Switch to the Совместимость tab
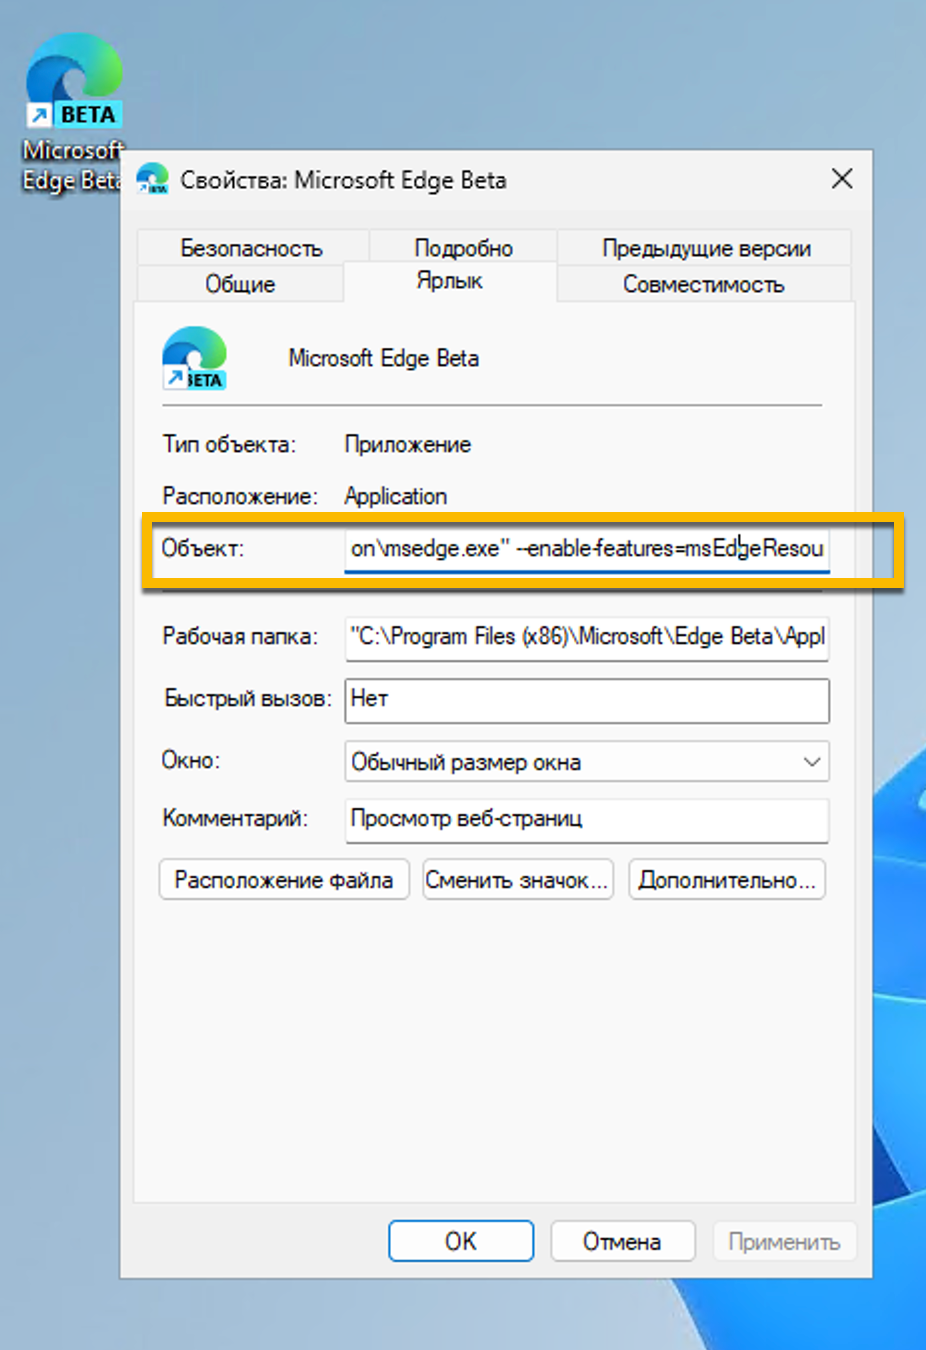This screenshot has width=926, height=1350. pyautogui.click(x=703, y=284)
